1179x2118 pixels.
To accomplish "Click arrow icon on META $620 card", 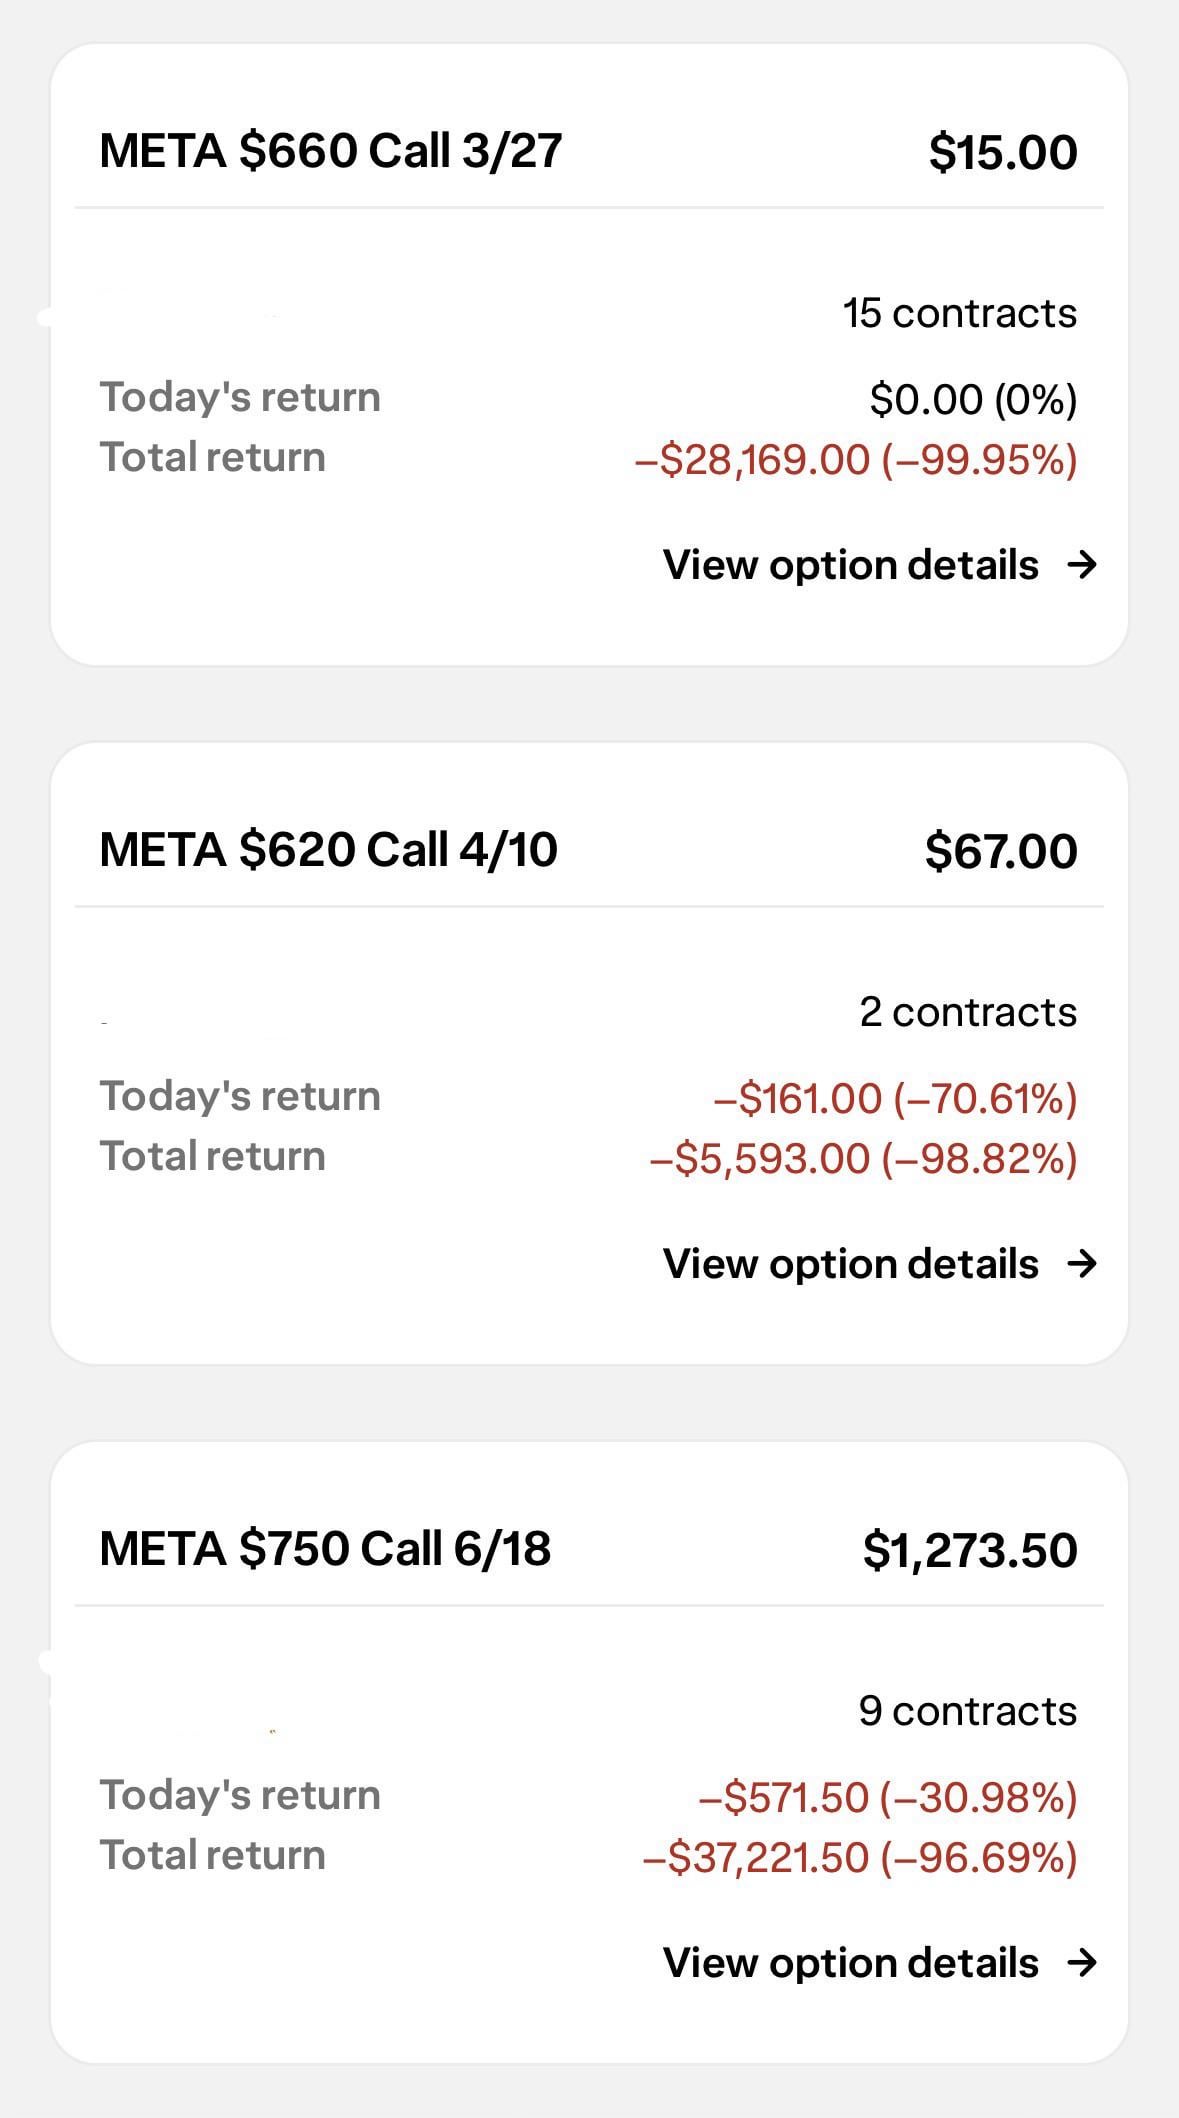I will pyautogui.click(x=1082, y=1264).
